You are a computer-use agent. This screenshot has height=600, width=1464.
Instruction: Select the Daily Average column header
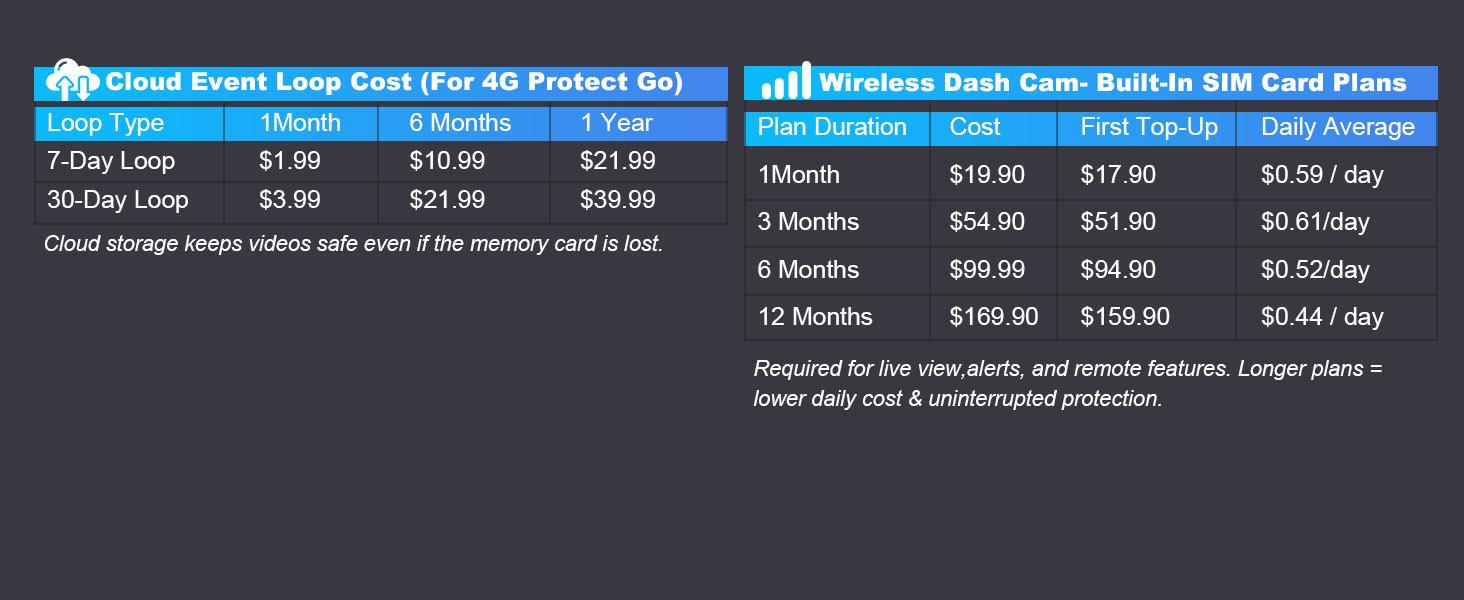coord(1337,128)
